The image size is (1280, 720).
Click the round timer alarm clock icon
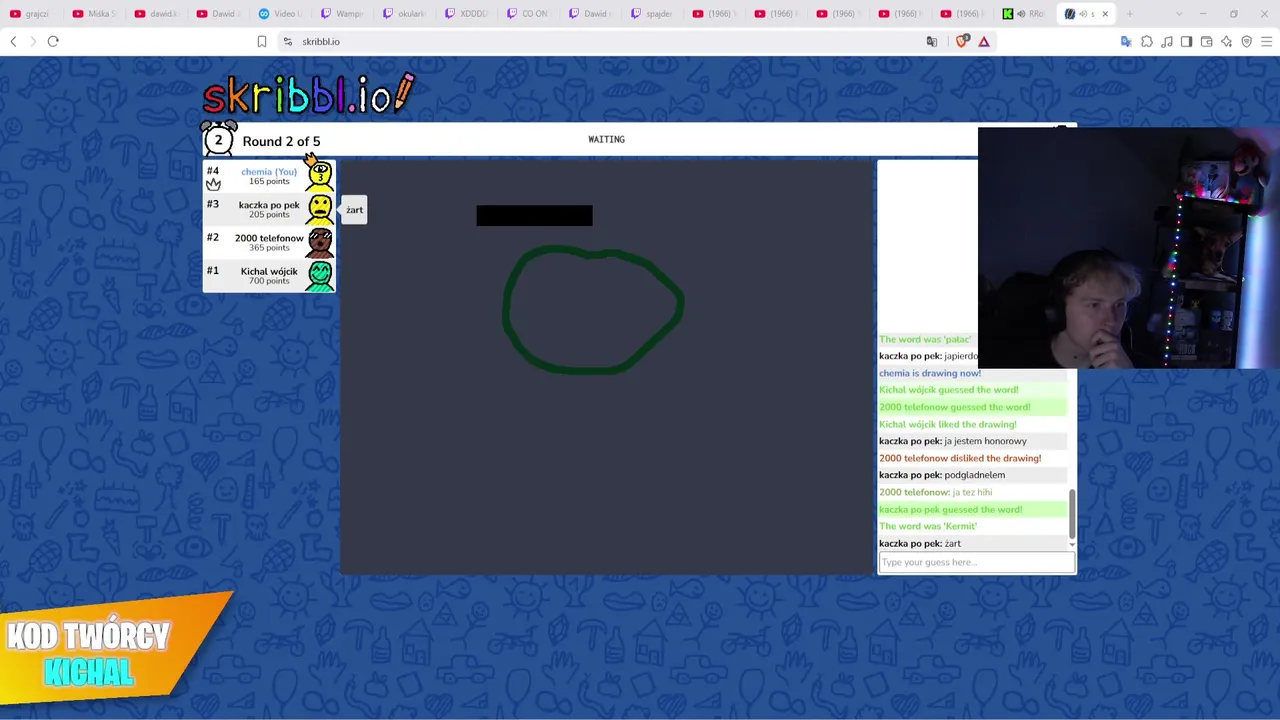pos(218,140)
